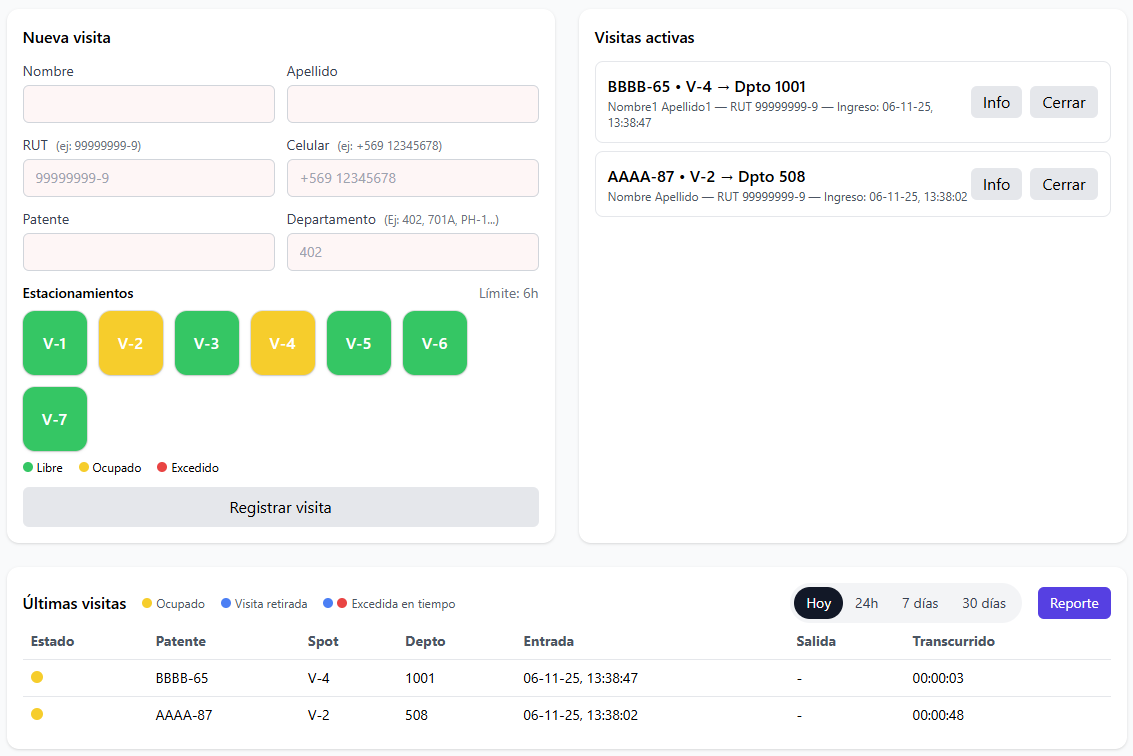
Task: Select free parking spot V-1
Action: pos(55,343)
